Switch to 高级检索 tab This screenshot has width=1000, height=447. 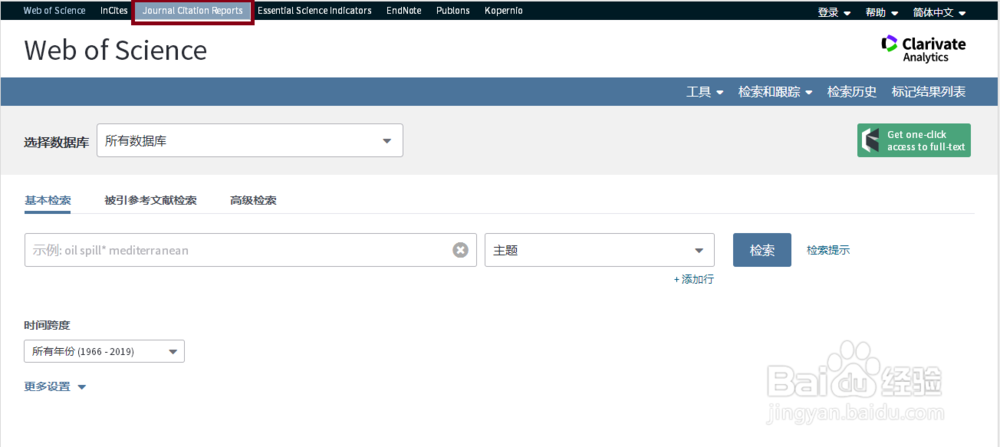[x=253, y=200]
